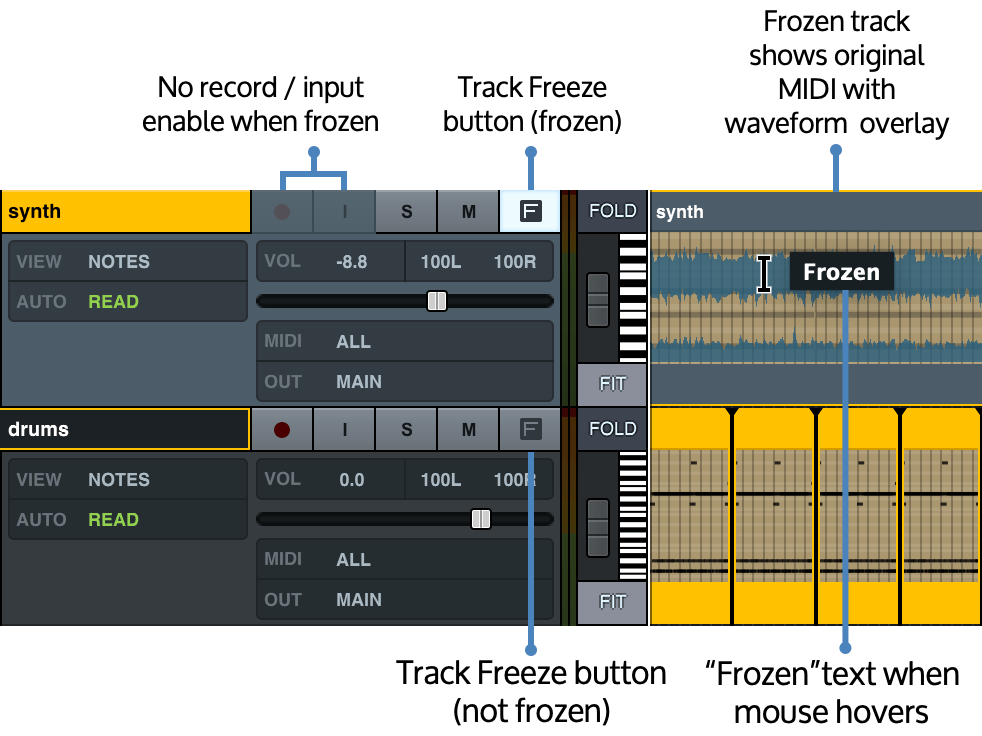This screenshot has width=982, height=736.
Task: Click the Freeze button on the synth track
Action: [x=529, y=211]
